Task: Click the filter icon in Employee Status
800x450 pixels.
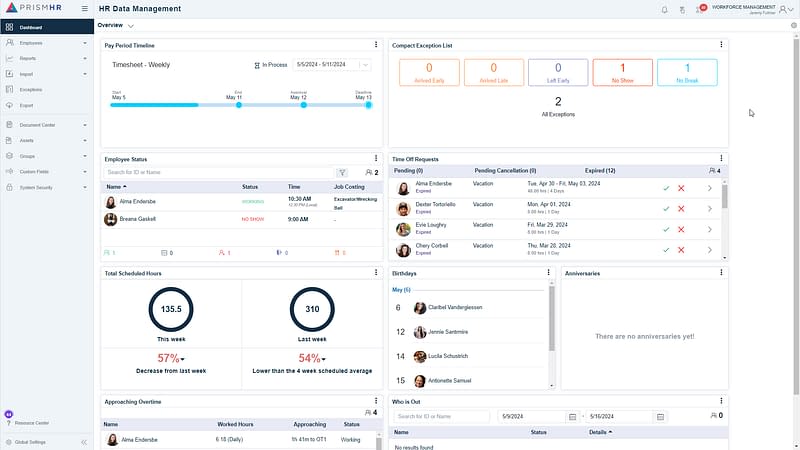Action: [342, 173]
